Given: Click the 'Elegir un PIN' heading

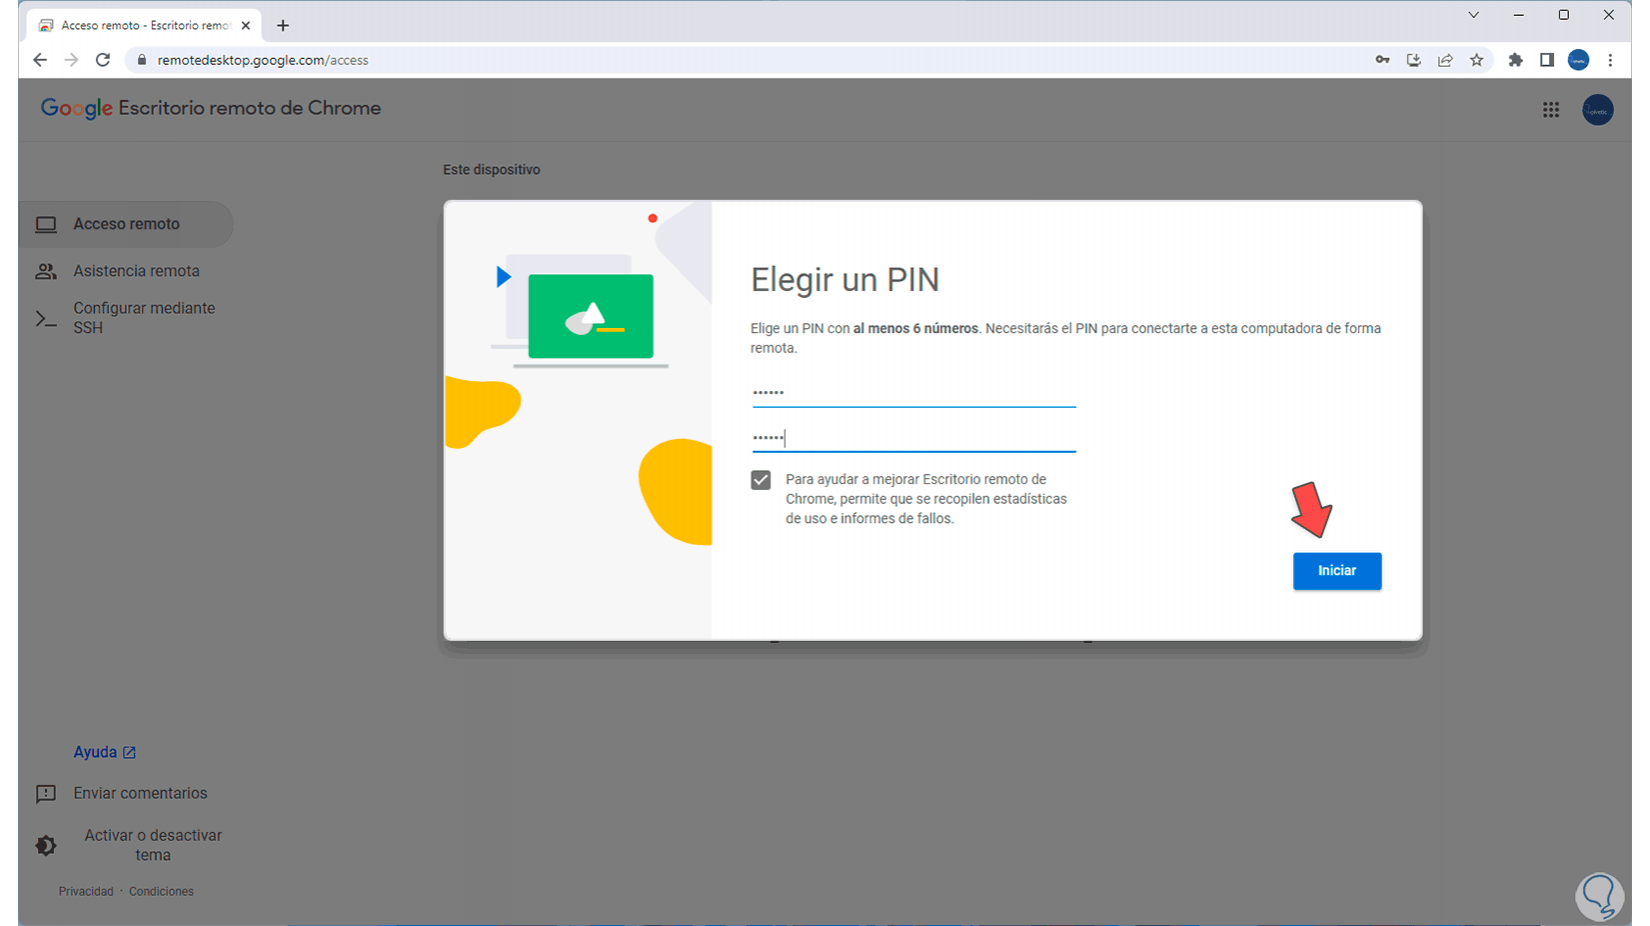Looking at the screenshot, I should pos(845,279).
